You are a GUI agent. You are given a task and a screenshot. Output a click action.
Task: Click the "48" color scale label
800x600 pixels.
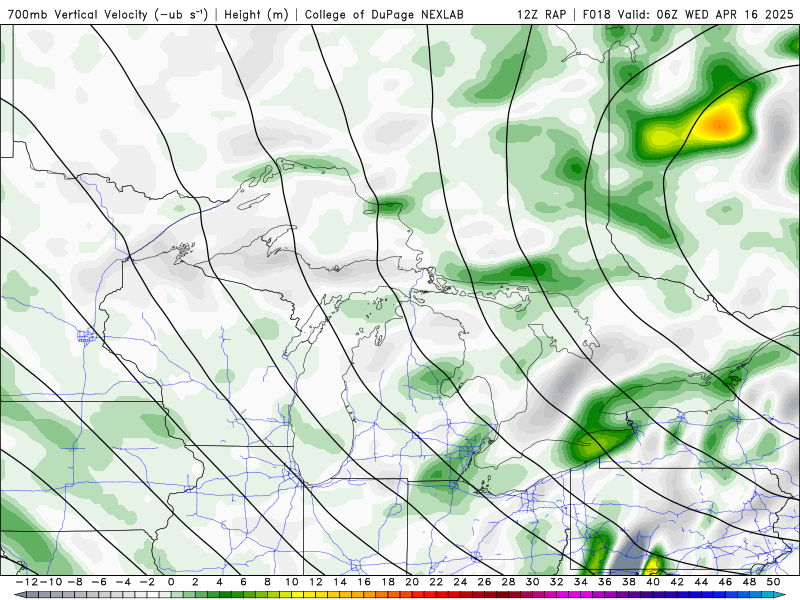(749, 582)
